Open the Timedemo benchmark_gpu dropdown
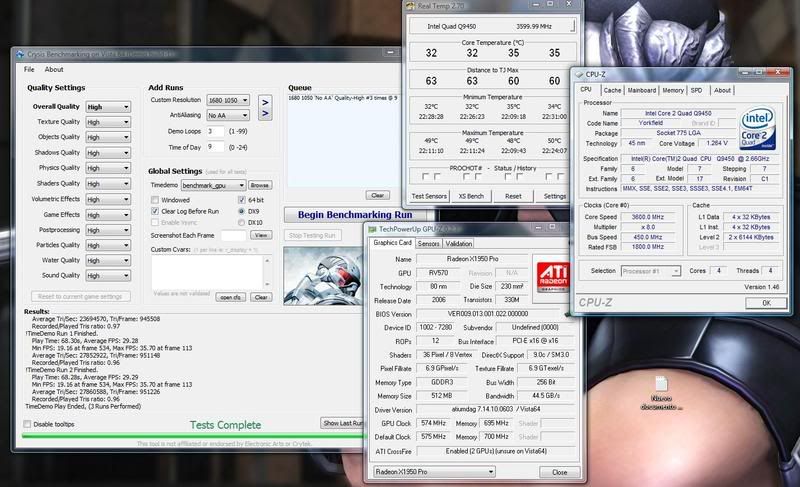 click(213, 185)
